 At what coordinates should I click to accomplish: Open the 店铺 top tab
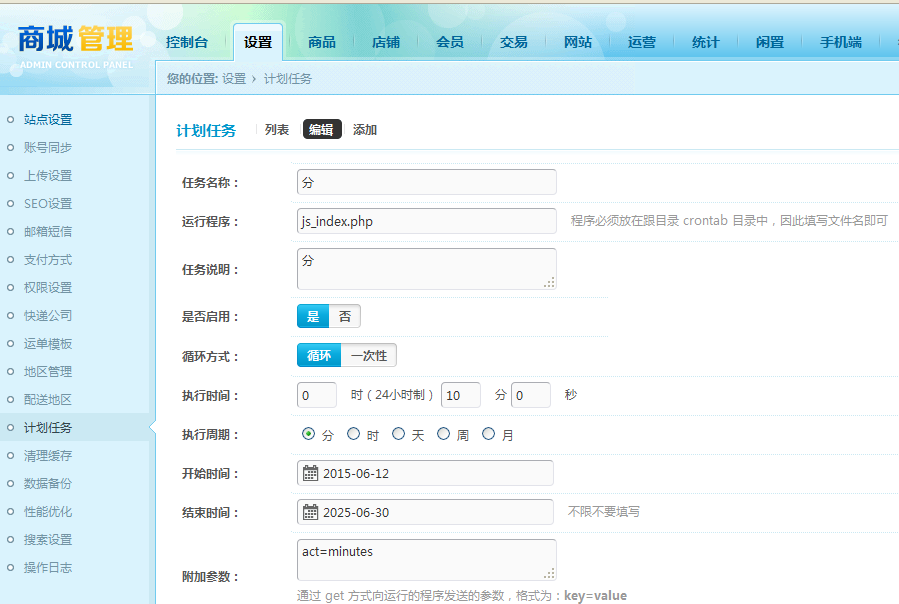(386, 42)
